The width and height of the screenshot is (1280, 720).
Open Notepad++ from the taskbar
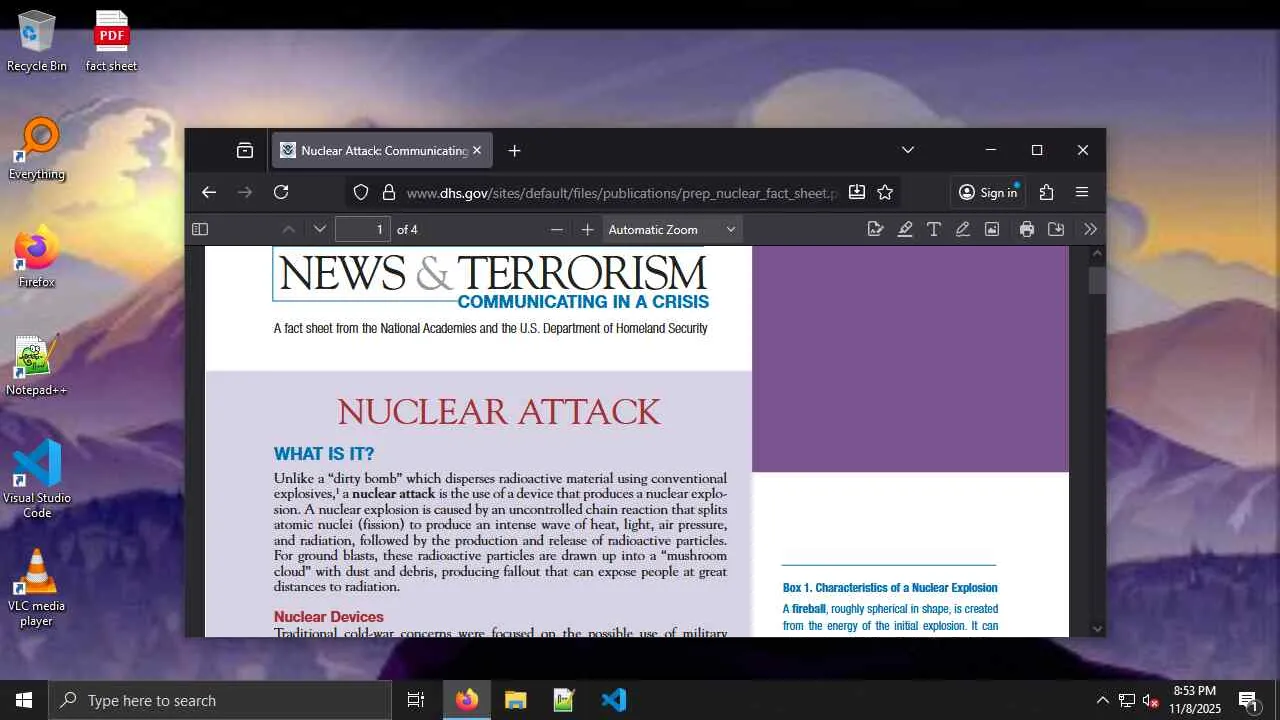coord(564,700)
